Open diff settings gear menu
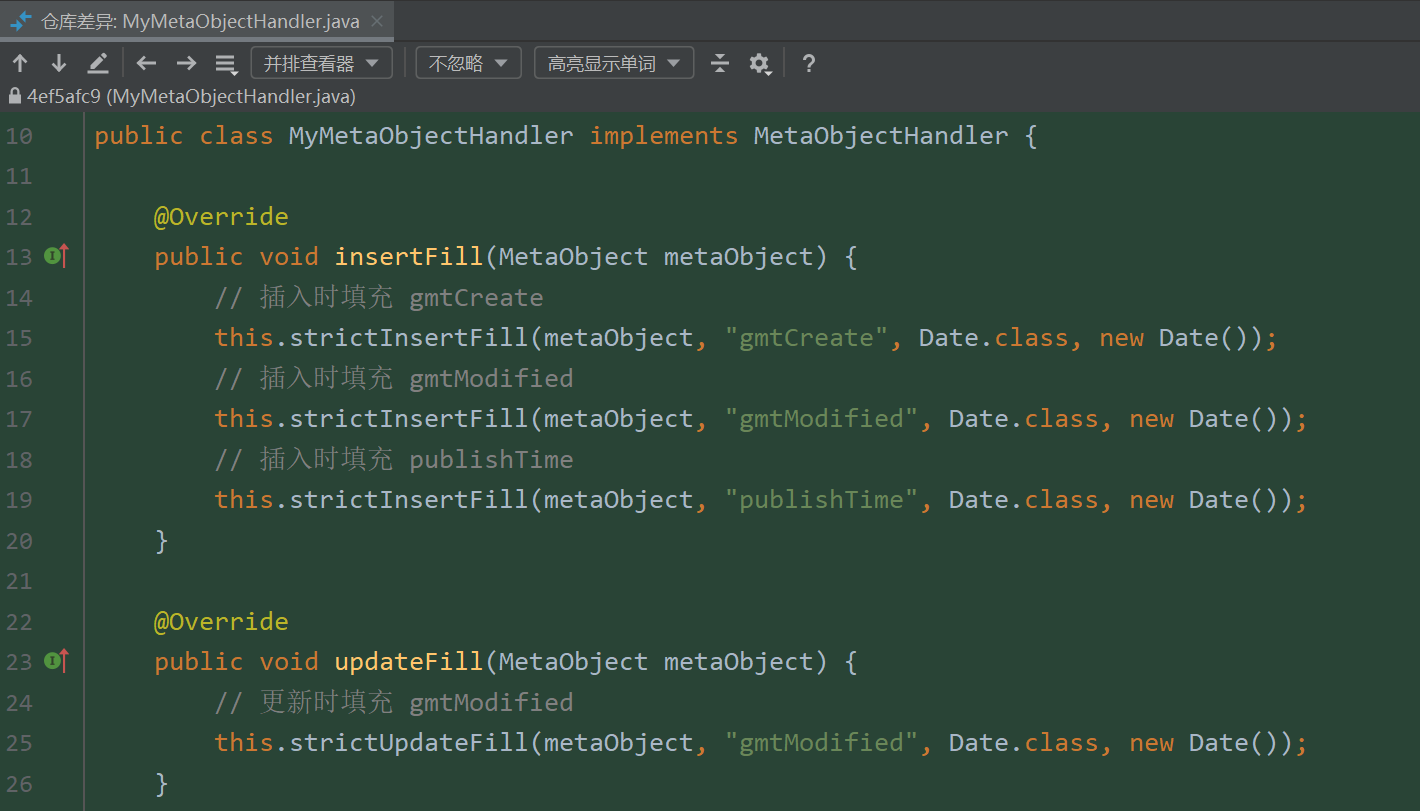Viewport: 1420px width, 811px height. coord(759,64)
